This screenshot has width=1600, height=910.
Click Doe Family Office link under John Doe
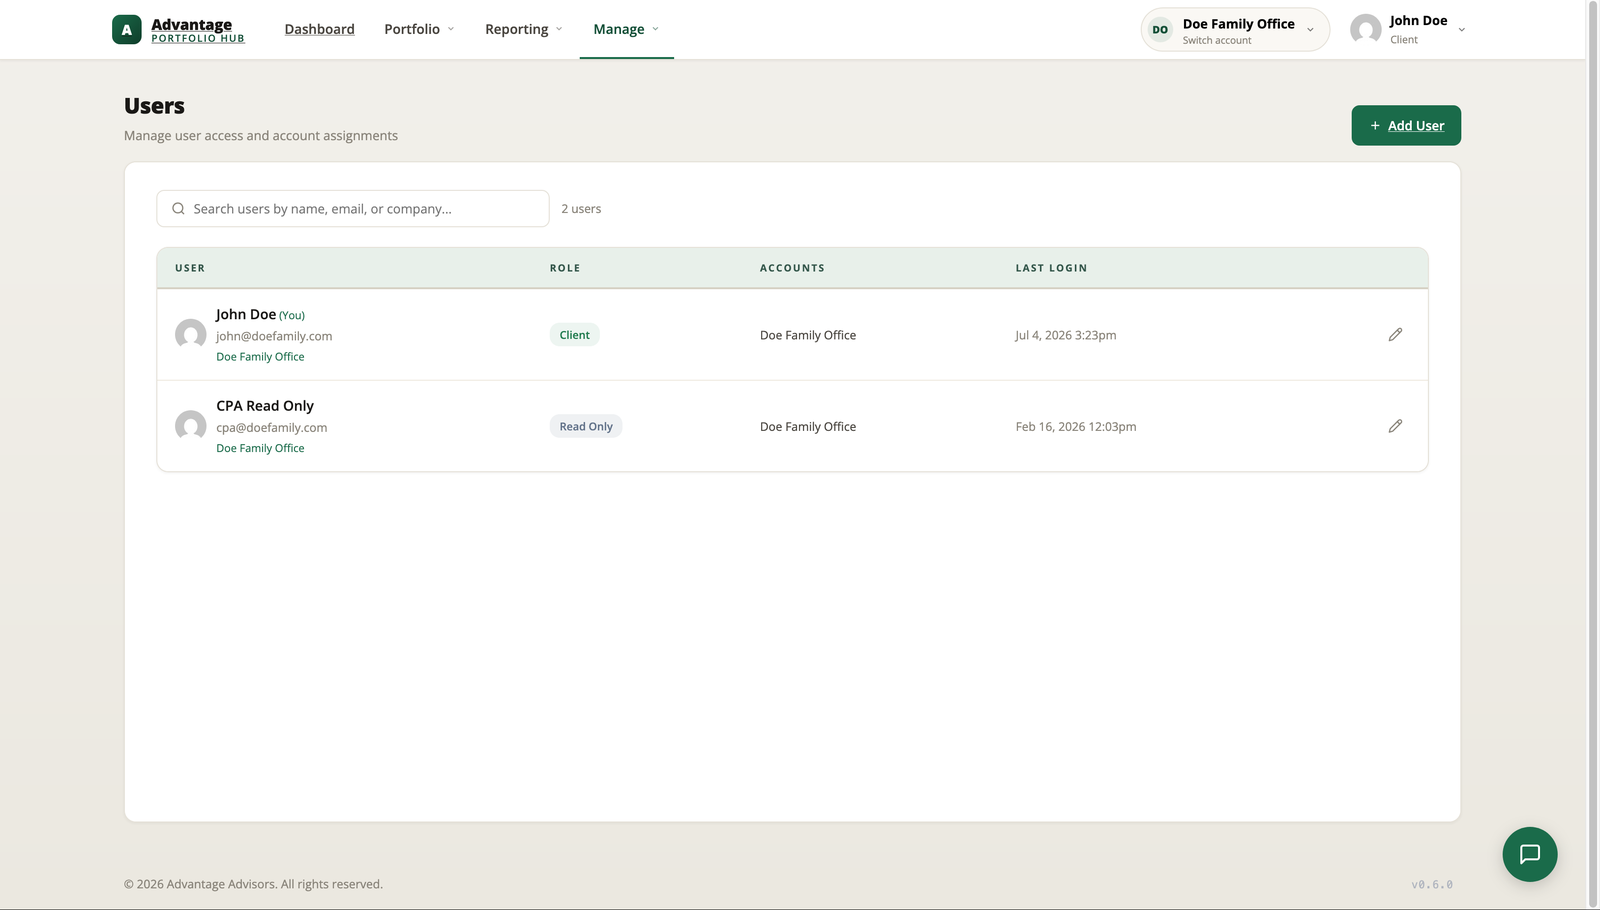[260, 357]
